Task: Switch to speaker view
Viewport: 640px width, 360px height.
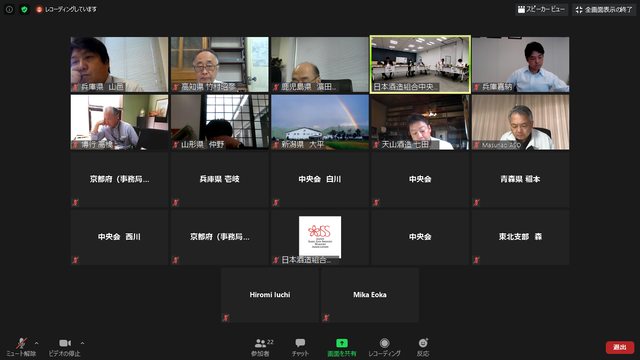Action: click(541, 9)
